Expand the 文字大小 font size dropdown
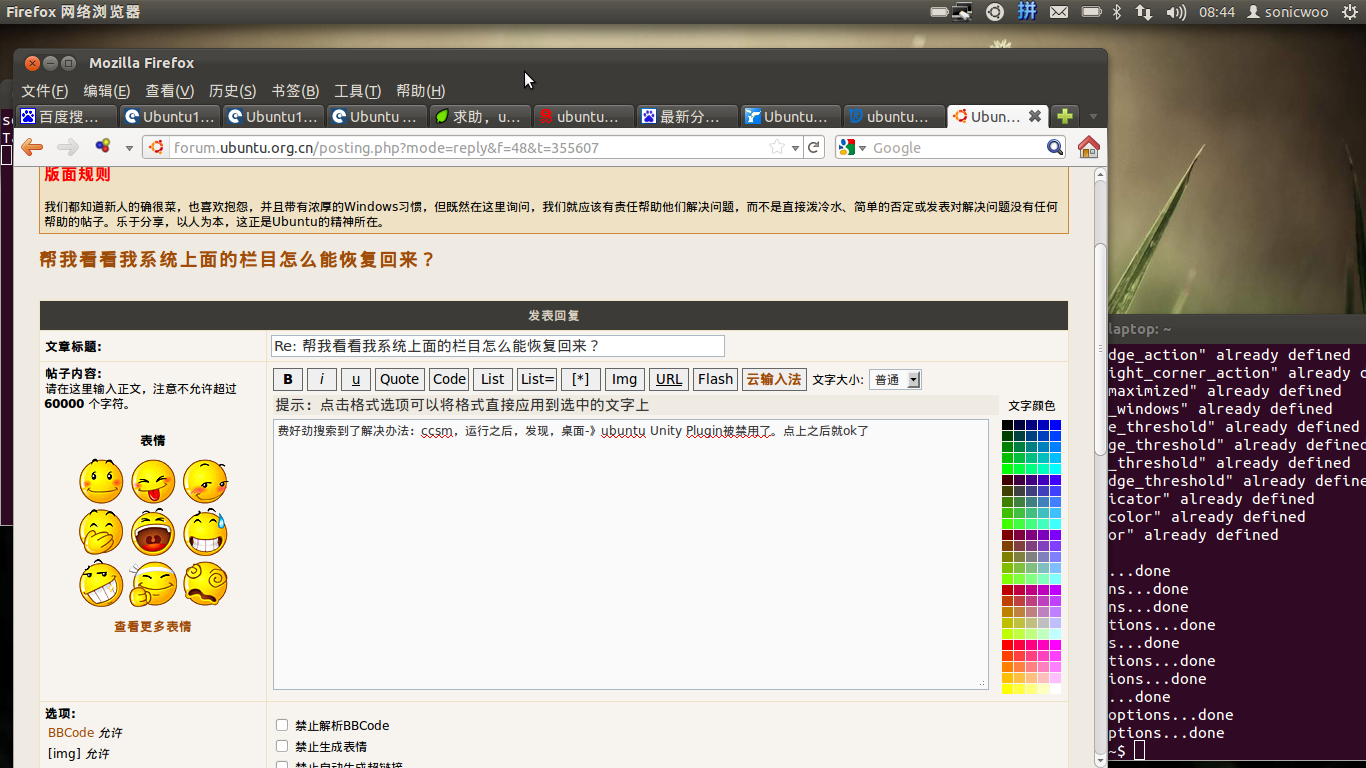1366x768 pixels. pos(895,380)
